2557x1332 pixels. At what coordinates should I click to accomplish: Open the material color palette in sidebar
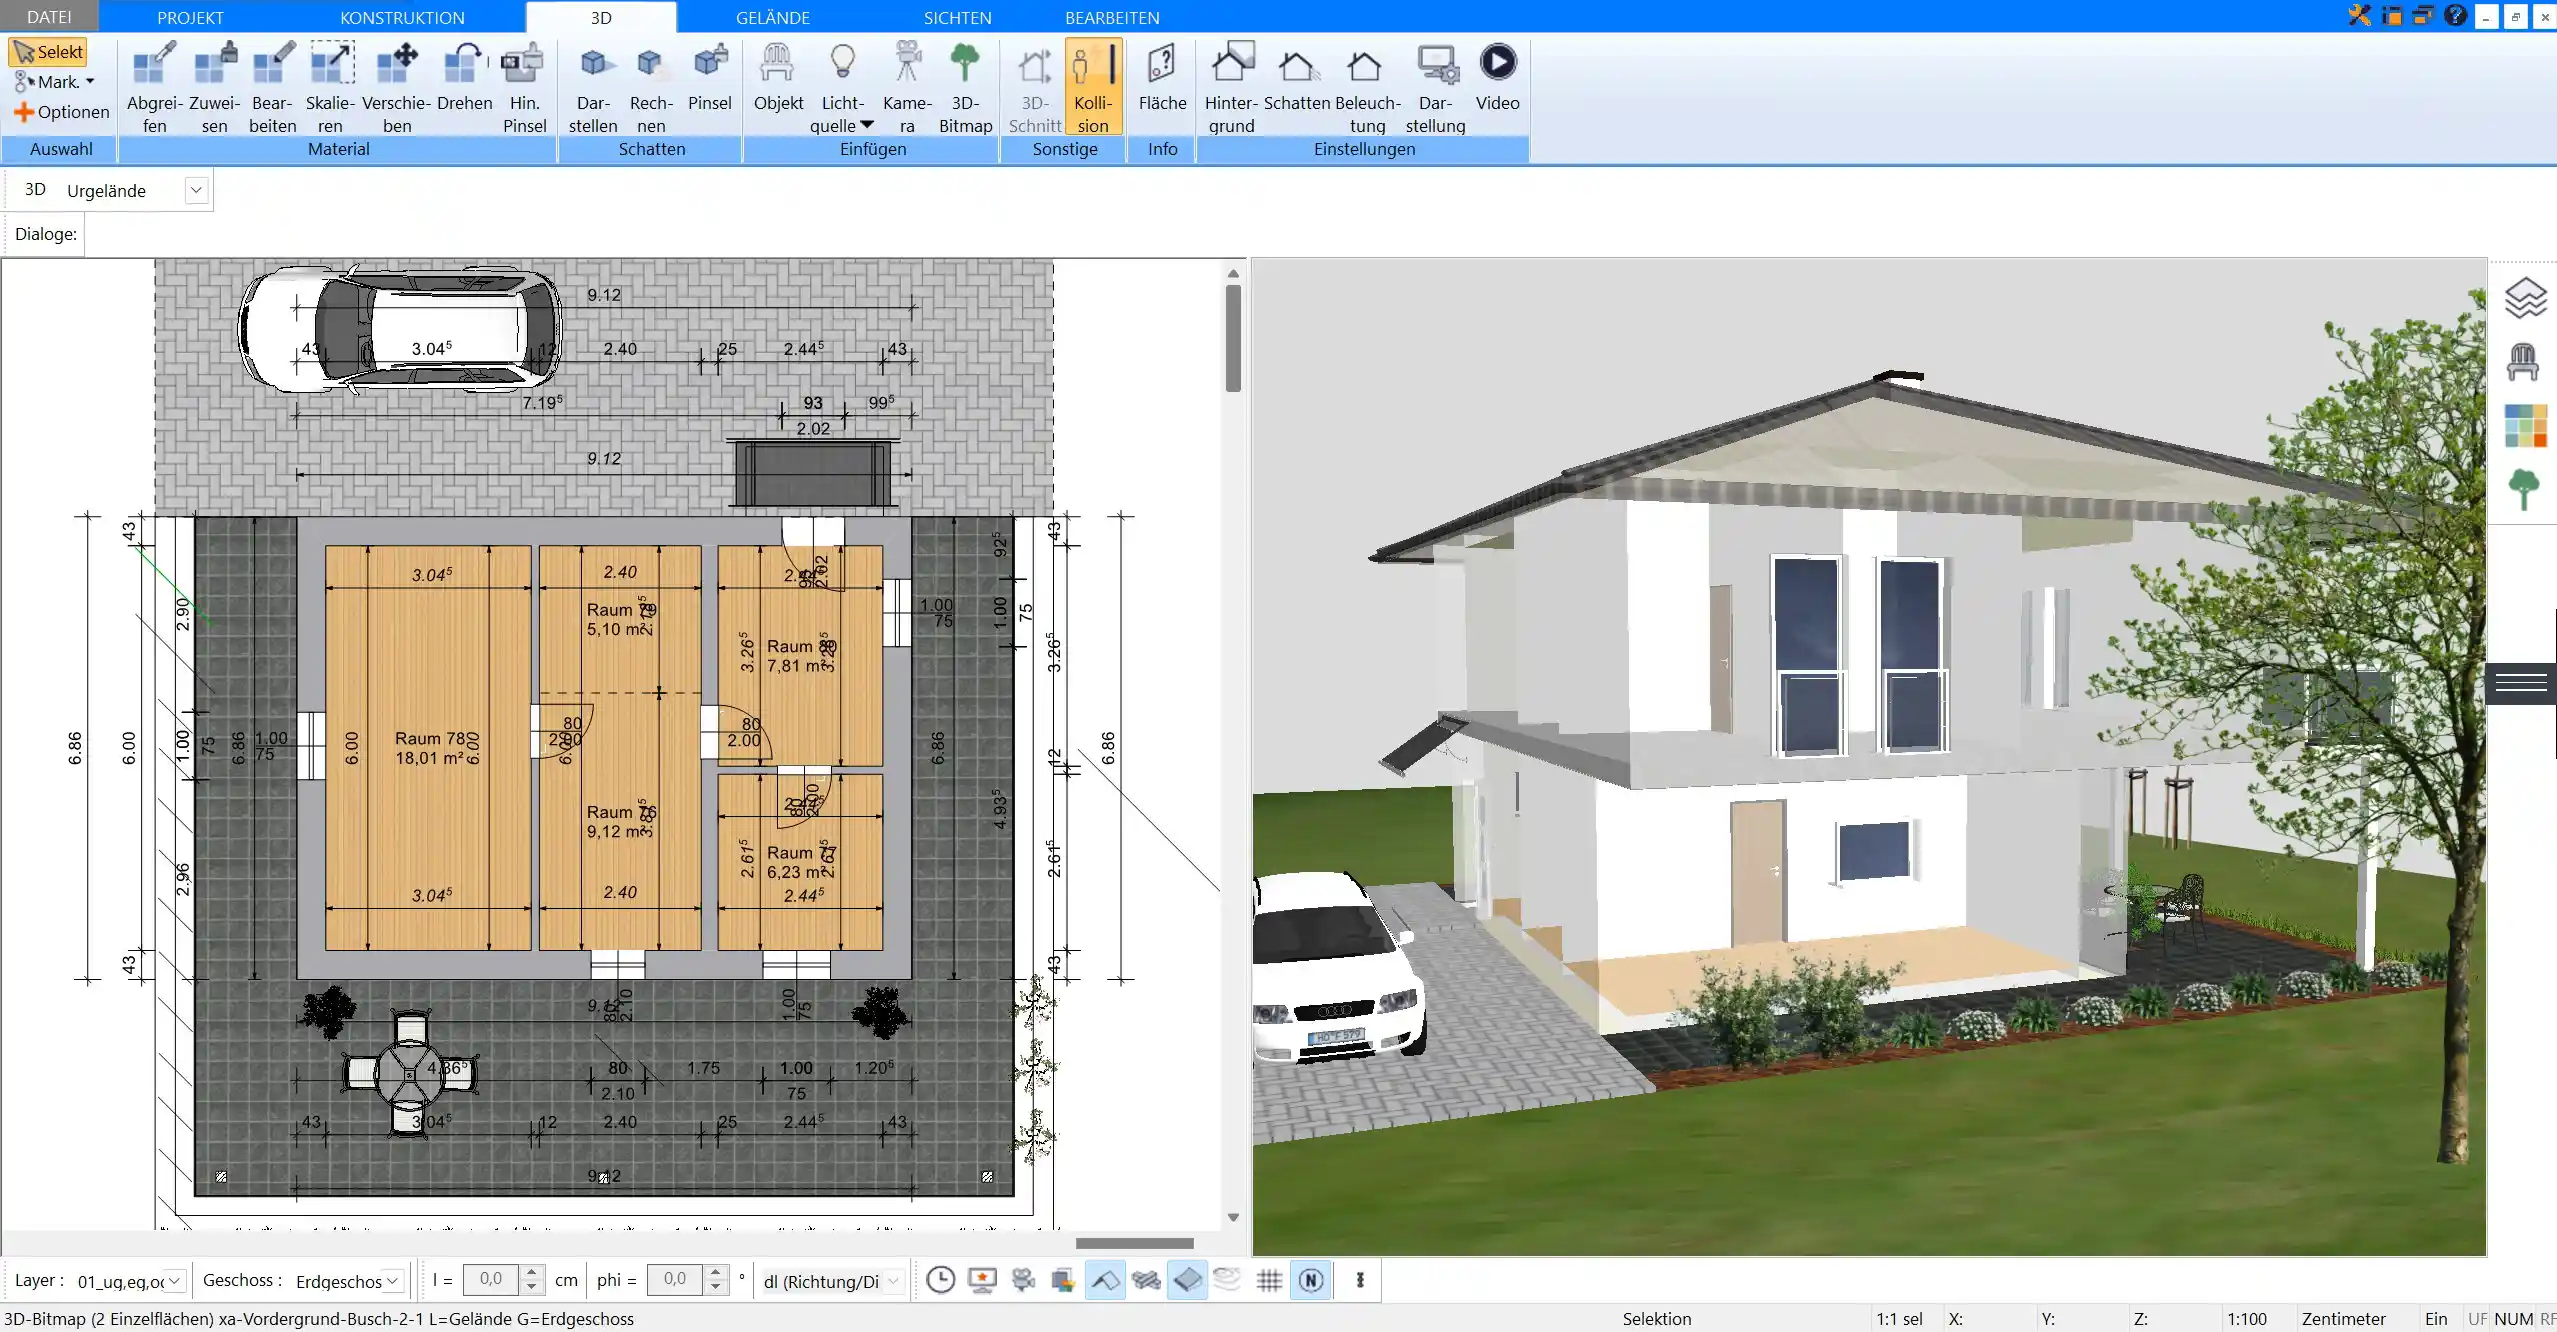[2525, 426]
